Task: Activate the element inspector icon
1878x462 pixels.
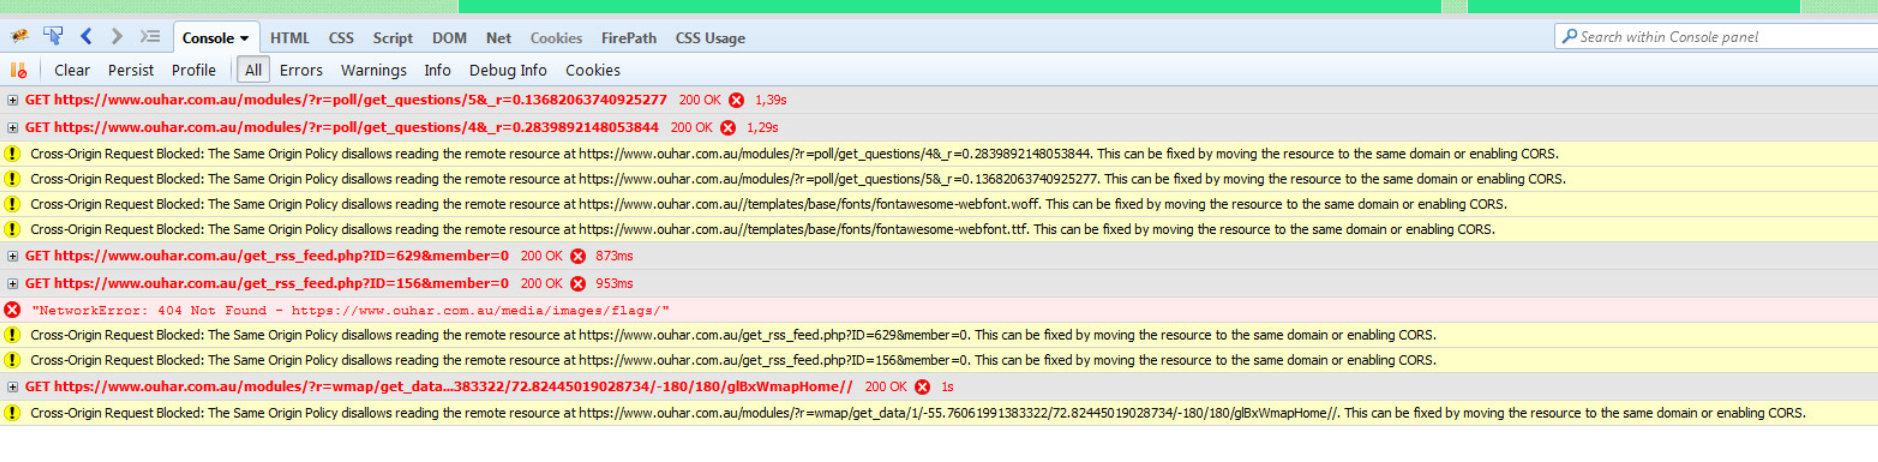Action: click(x=53, y=37)
